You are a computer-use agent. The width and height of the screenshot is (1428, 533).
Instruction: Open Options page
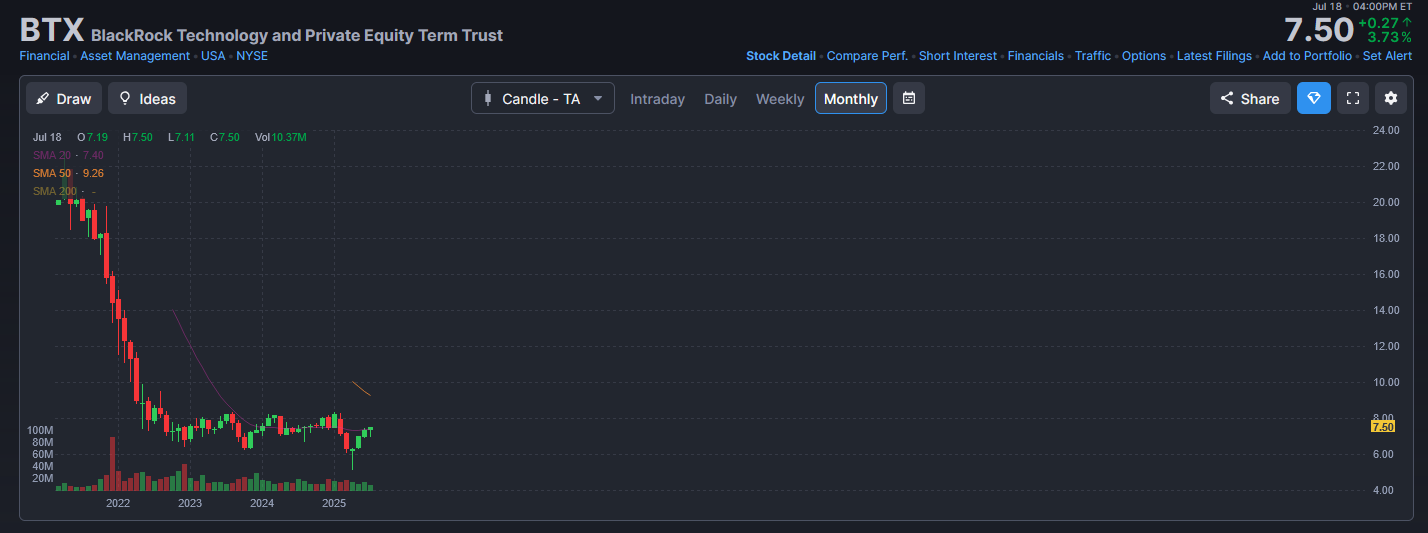(x=1144, y=56)
